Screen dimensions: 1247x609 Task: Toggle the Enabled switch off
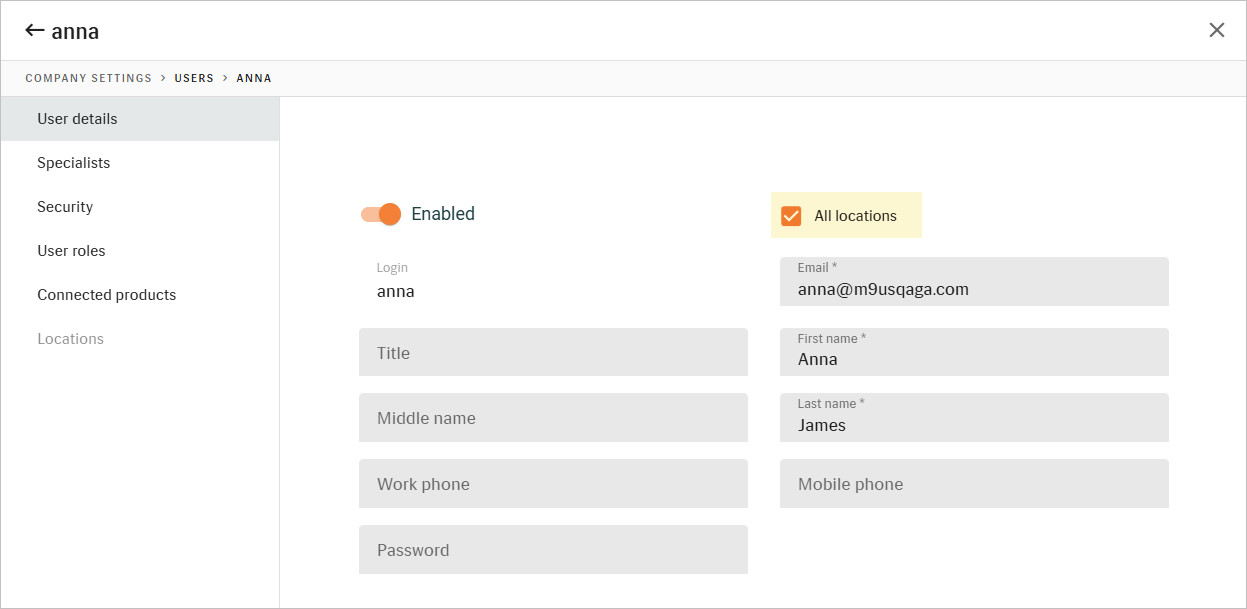[x=381, y=214]
